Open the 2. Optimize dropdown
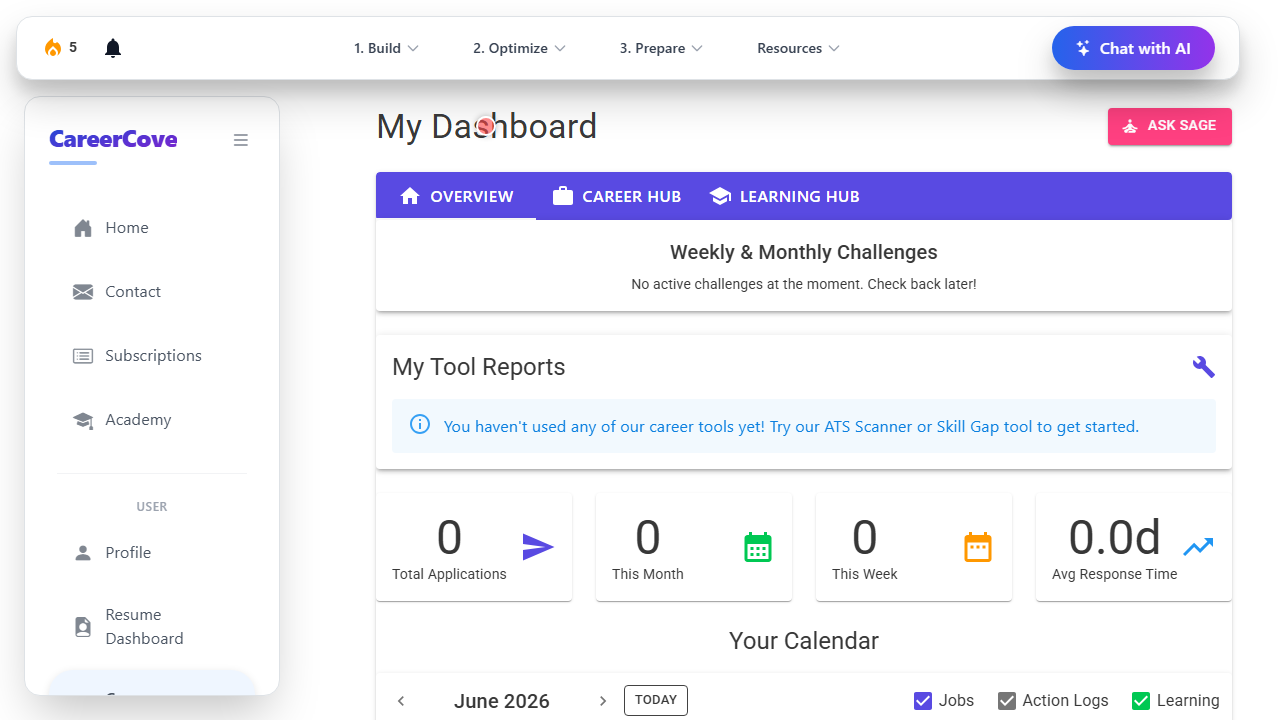Image resolution: width=1280 pixels, height=720 pixels. pyautogui.click(x=519, y=48)
